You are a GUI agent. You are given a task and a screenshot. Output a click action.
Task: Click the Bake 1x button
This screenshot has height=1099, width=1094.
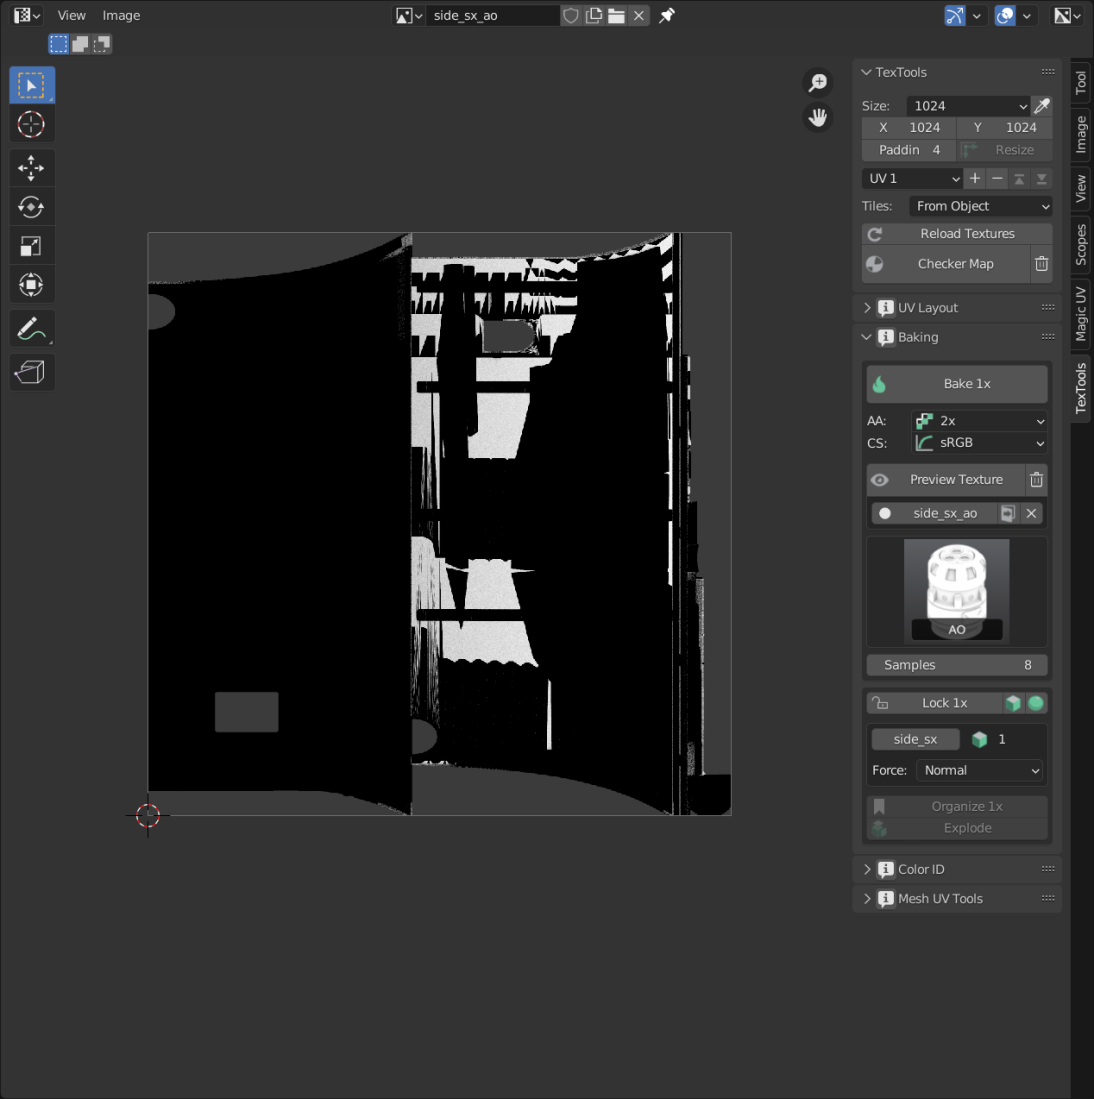957,384
